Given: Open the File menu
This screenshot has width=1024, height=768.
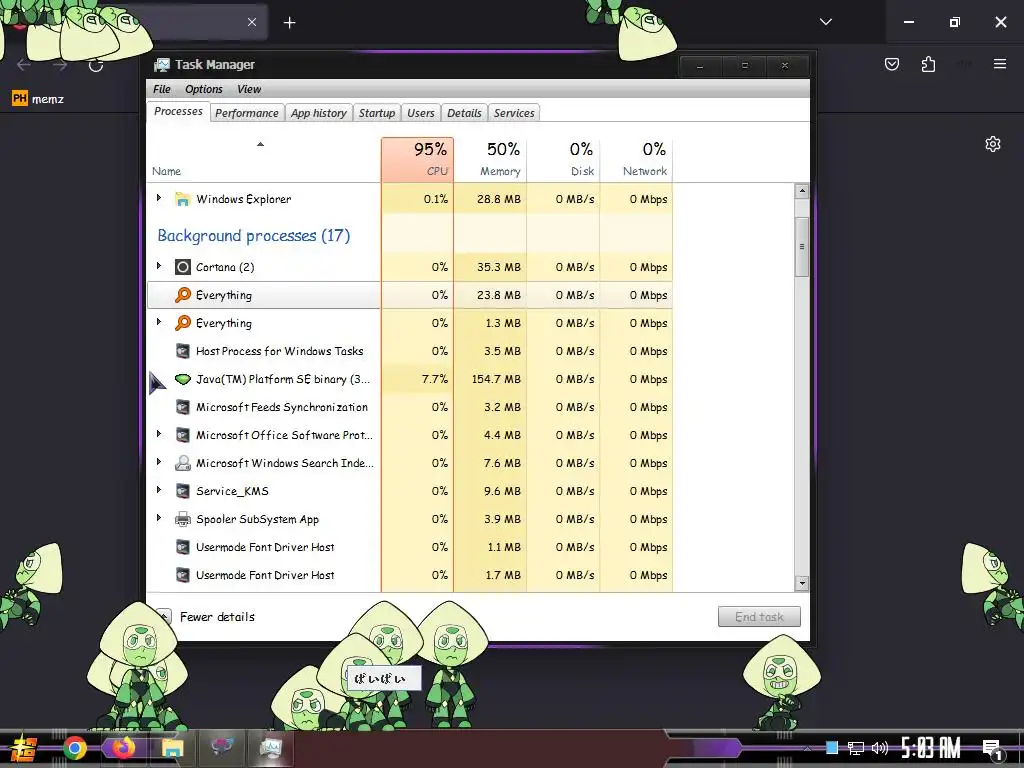Looking at the screenshot, I should (161, 89).
